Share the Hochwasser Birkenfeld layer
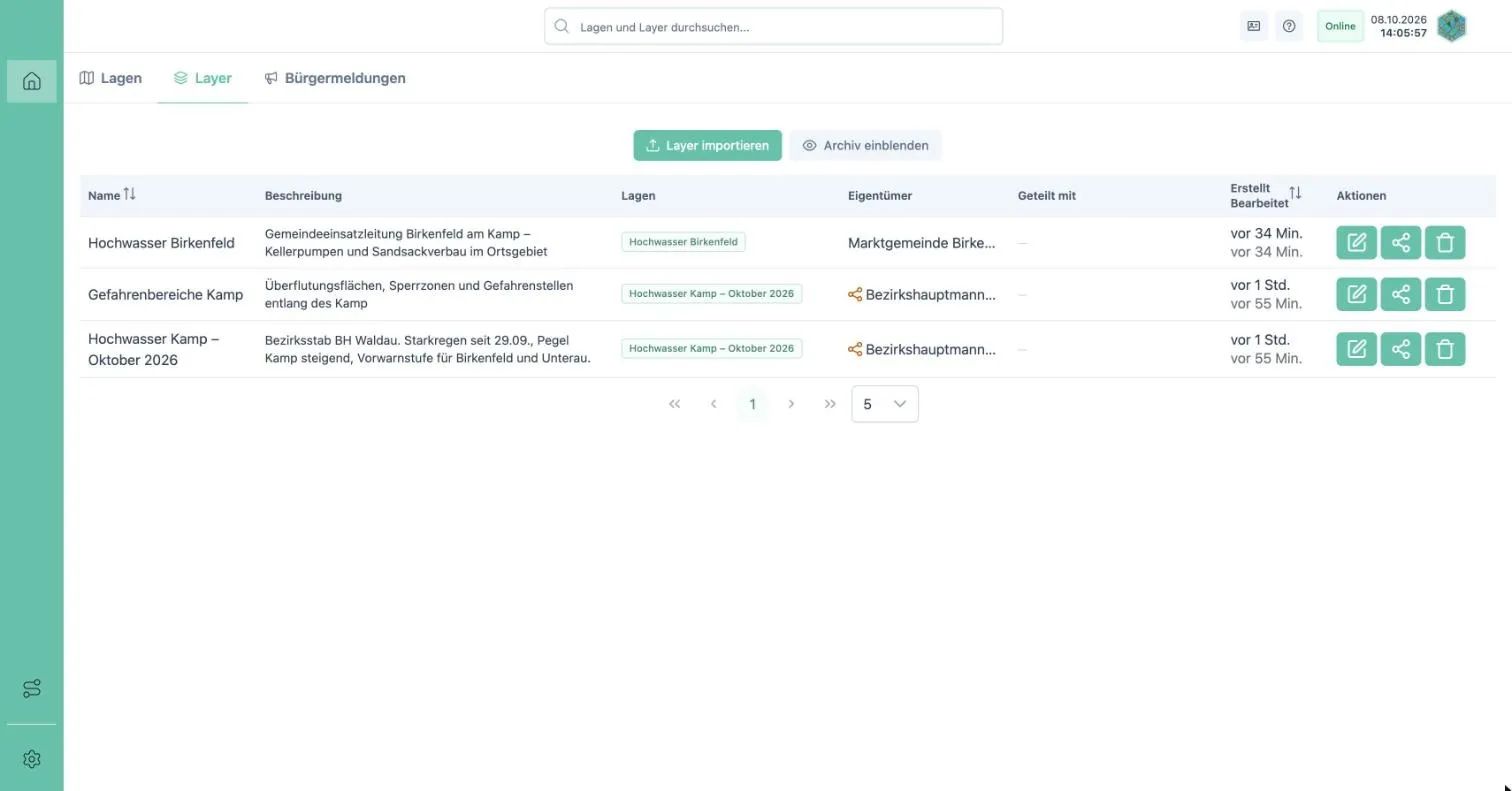Screen dimensions: 1512x791 tap(1401, 242)
